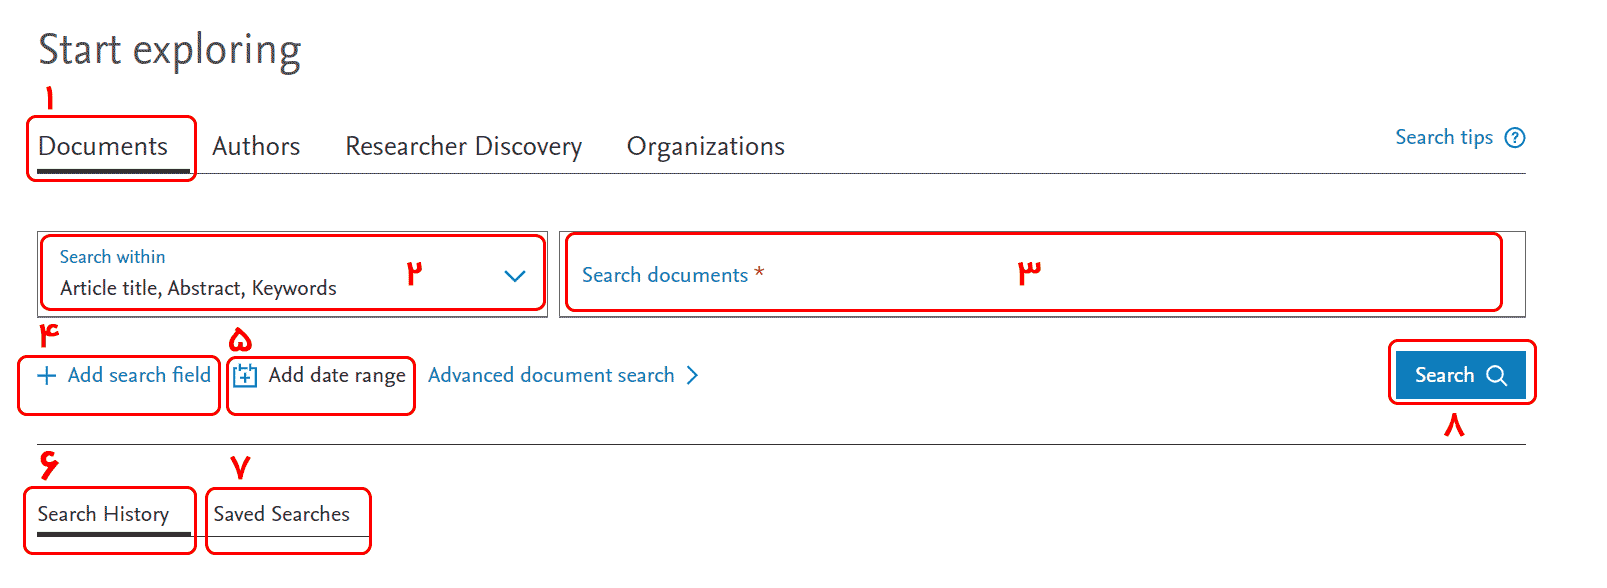Click the Search tips question mark icon
The image size is (1607, 588).
pyautogui.click(x=1515, y=138)
